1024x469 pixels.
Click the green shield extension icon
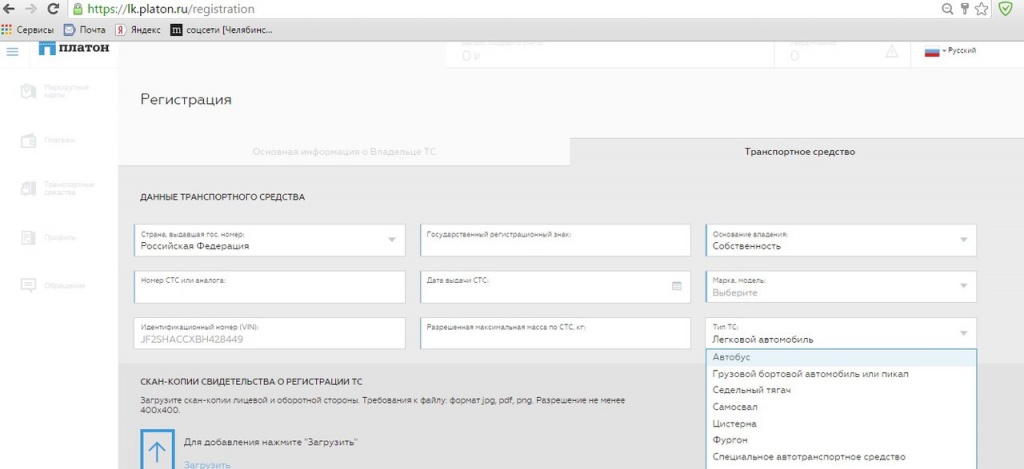click(1005, 9)
